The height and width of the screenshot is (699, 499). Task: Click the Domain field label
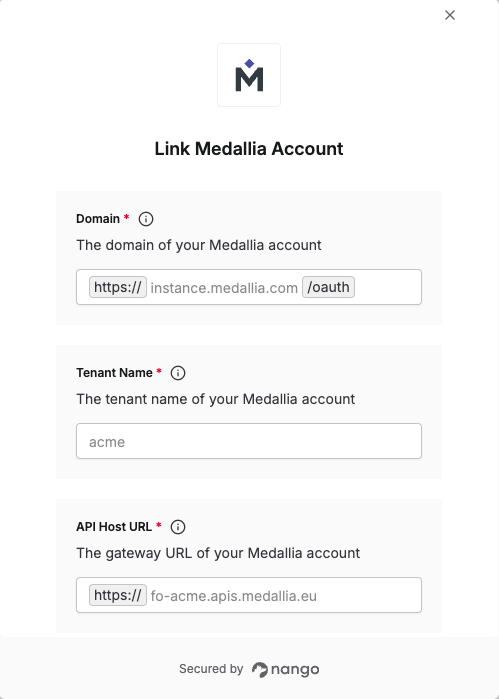coord(98,219)
